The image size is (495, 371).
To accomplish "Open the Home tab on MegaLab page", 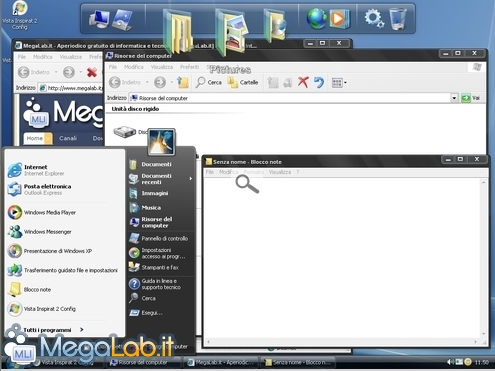I will pyautogui.click(x=38, y=138).
